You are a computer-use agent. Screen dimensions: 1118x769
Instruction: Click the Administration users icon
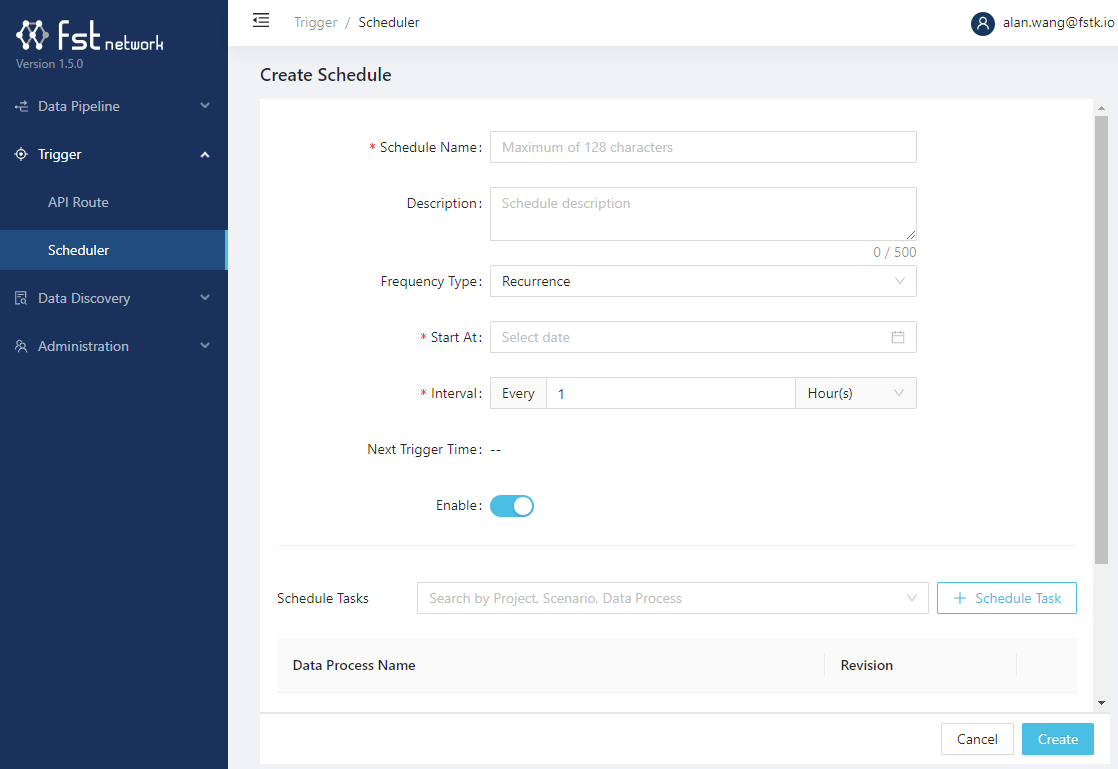point(22,347)
